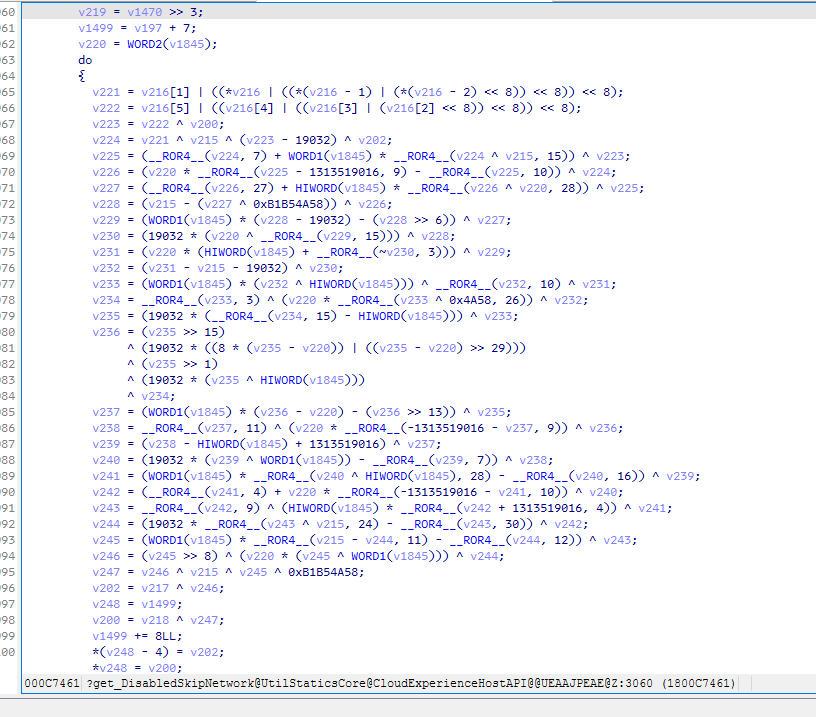Click the line 'v219 = v1470 >> 3;'
Screen dimensions: 816x717
click(x=141, y=11)
